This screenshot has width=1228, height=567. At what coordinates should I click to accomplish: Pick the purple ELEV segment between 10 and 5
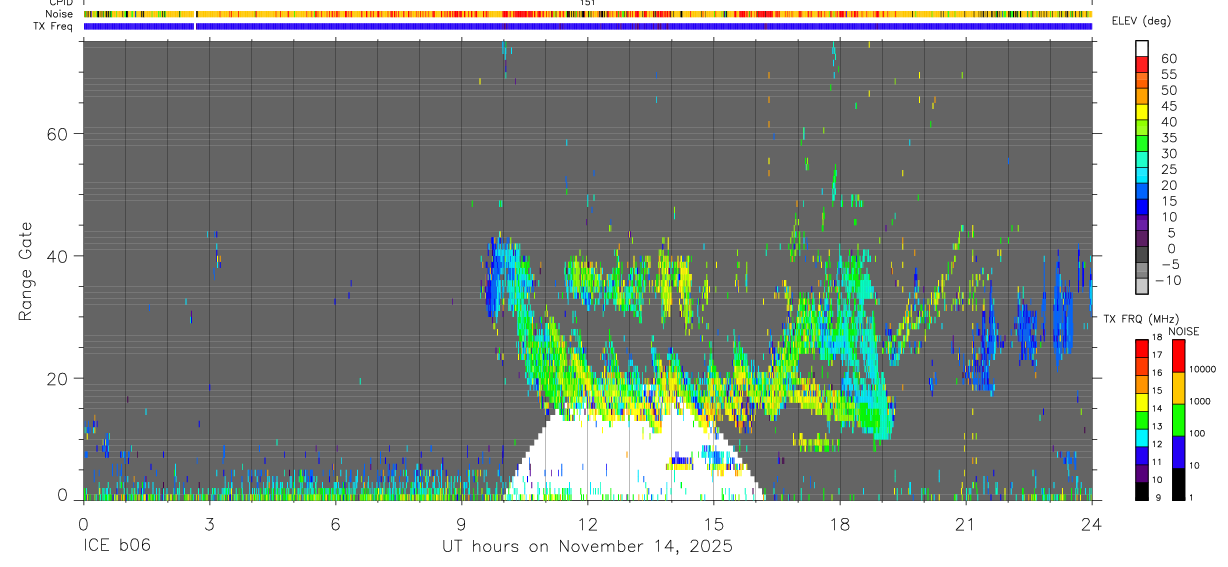point(1141,223)
